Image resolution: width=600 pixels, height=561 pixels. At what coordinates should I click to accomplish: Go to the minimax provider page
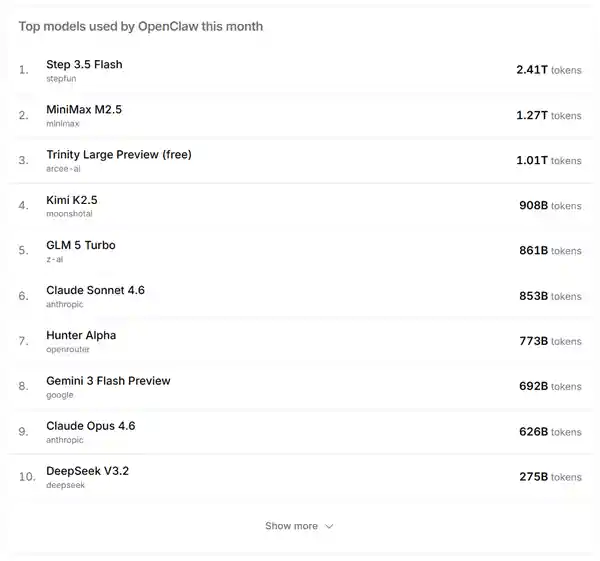tap(63, 124)
